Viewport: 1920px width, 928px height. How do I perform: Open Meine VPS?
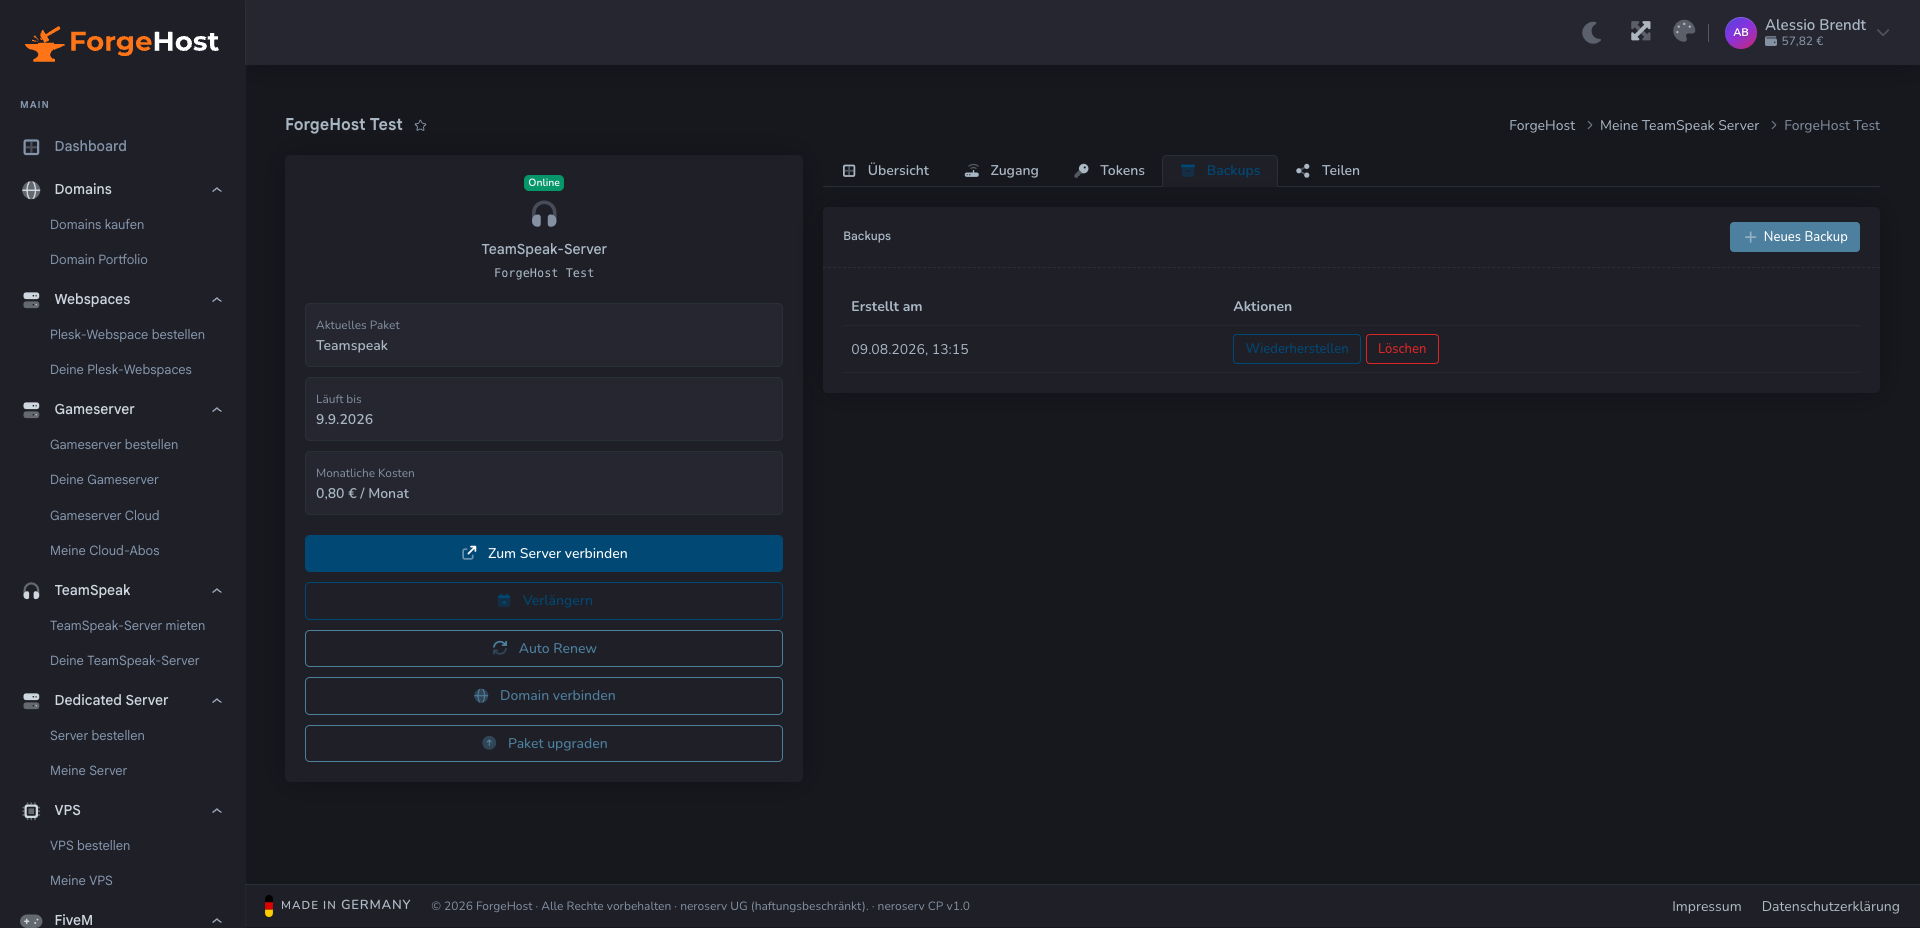(81, 881)
